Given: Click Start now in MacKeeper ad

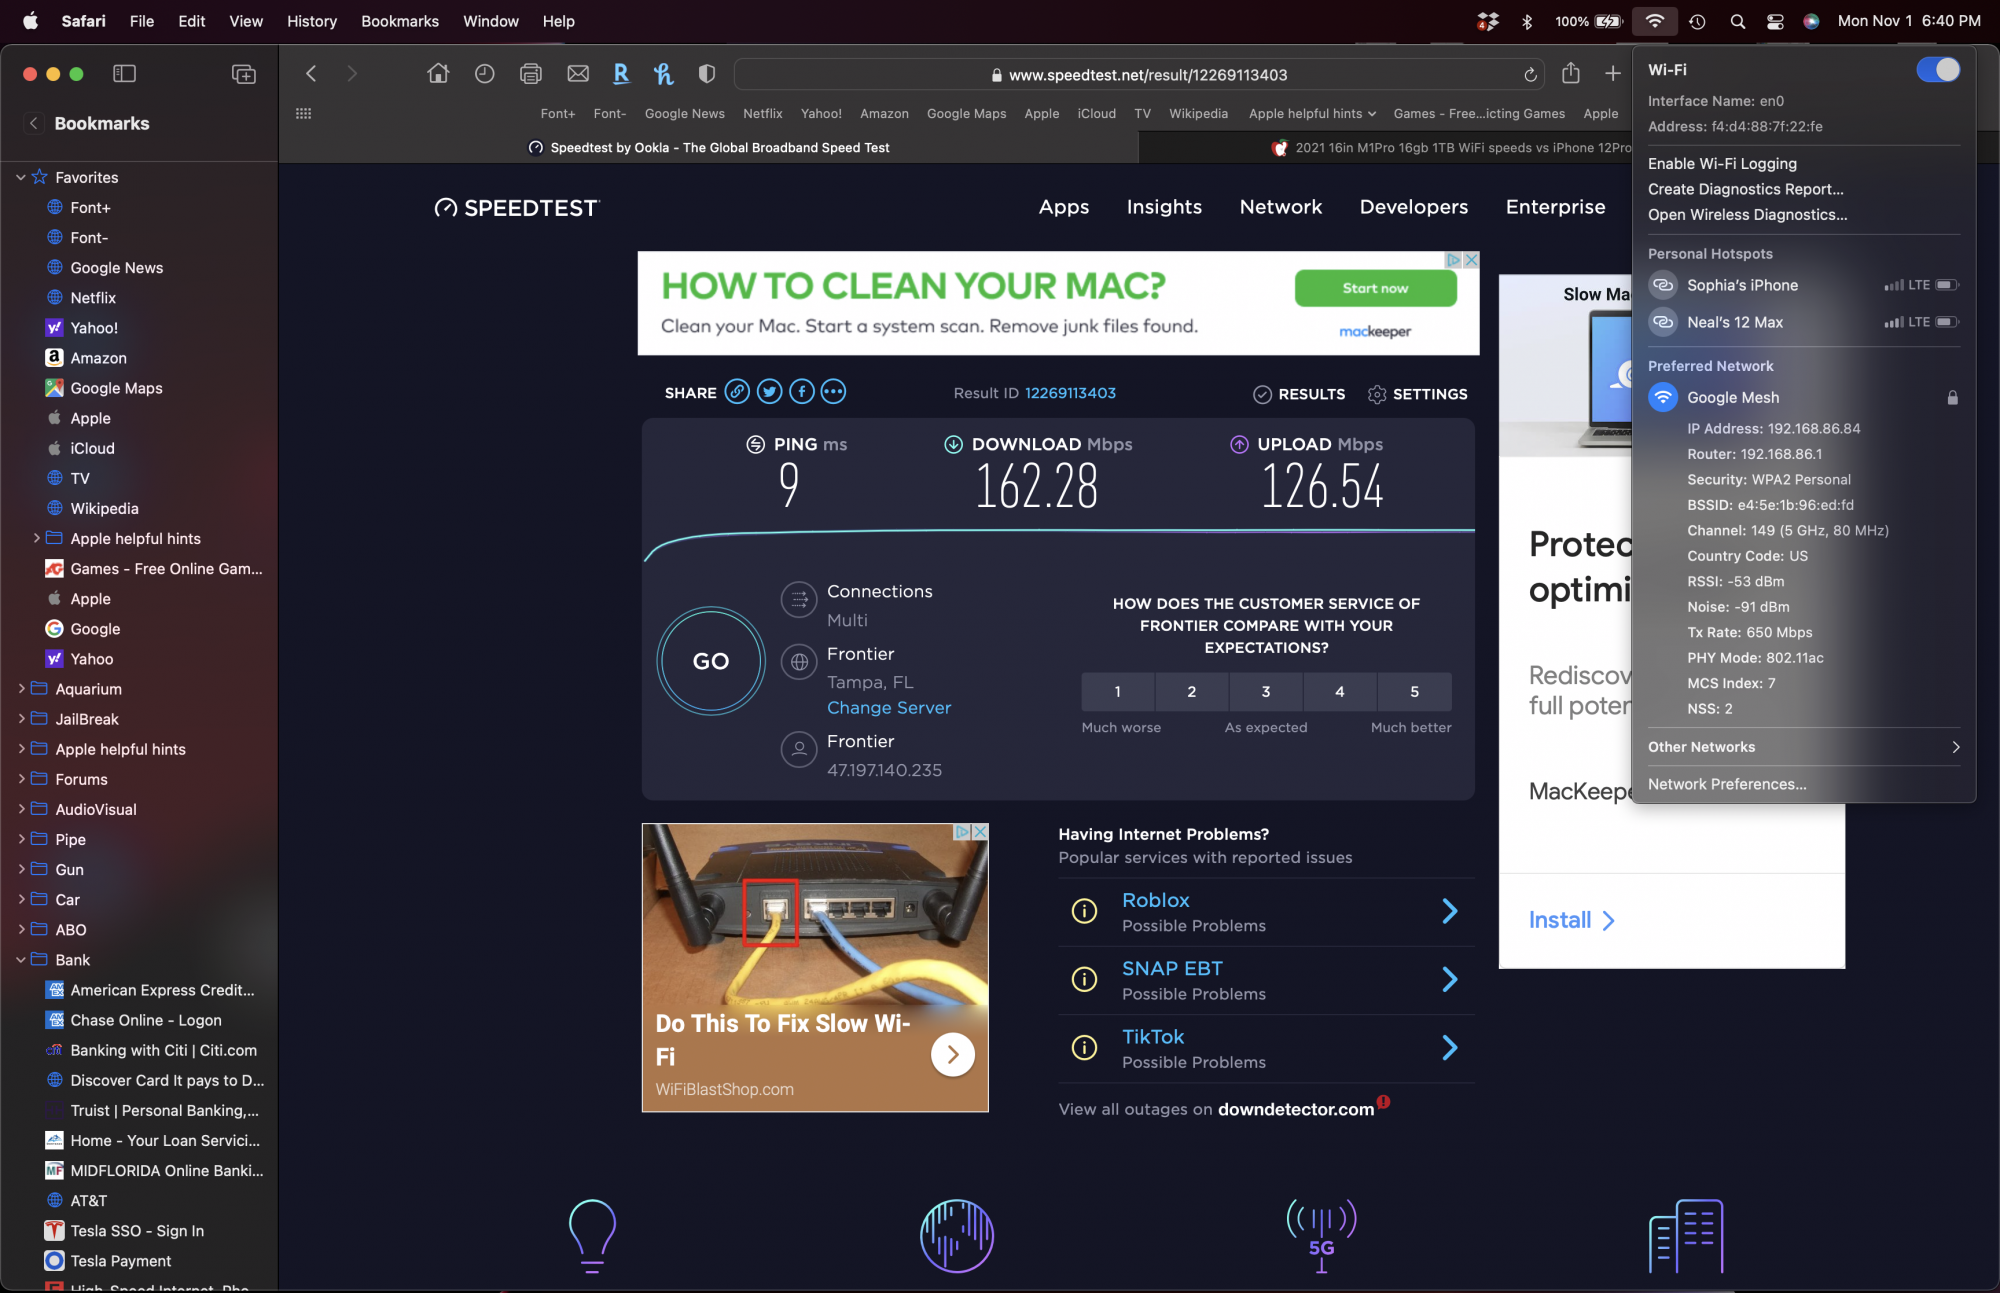Looking at the screenshot, I should (1375, 288).
